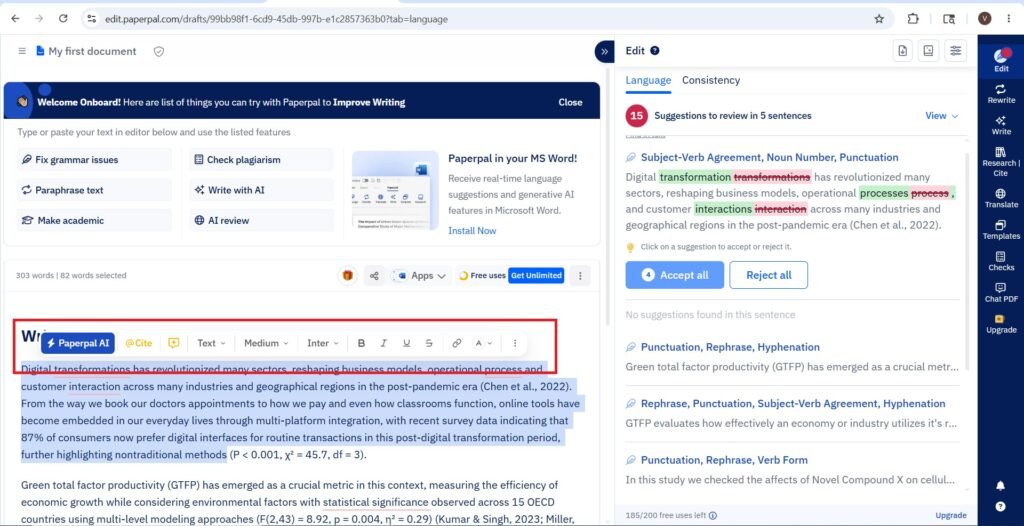The width and height of the screenshot is (1024, 526).
Task: Click Upgrade link at panel bottom
Action: click(951, 515)
